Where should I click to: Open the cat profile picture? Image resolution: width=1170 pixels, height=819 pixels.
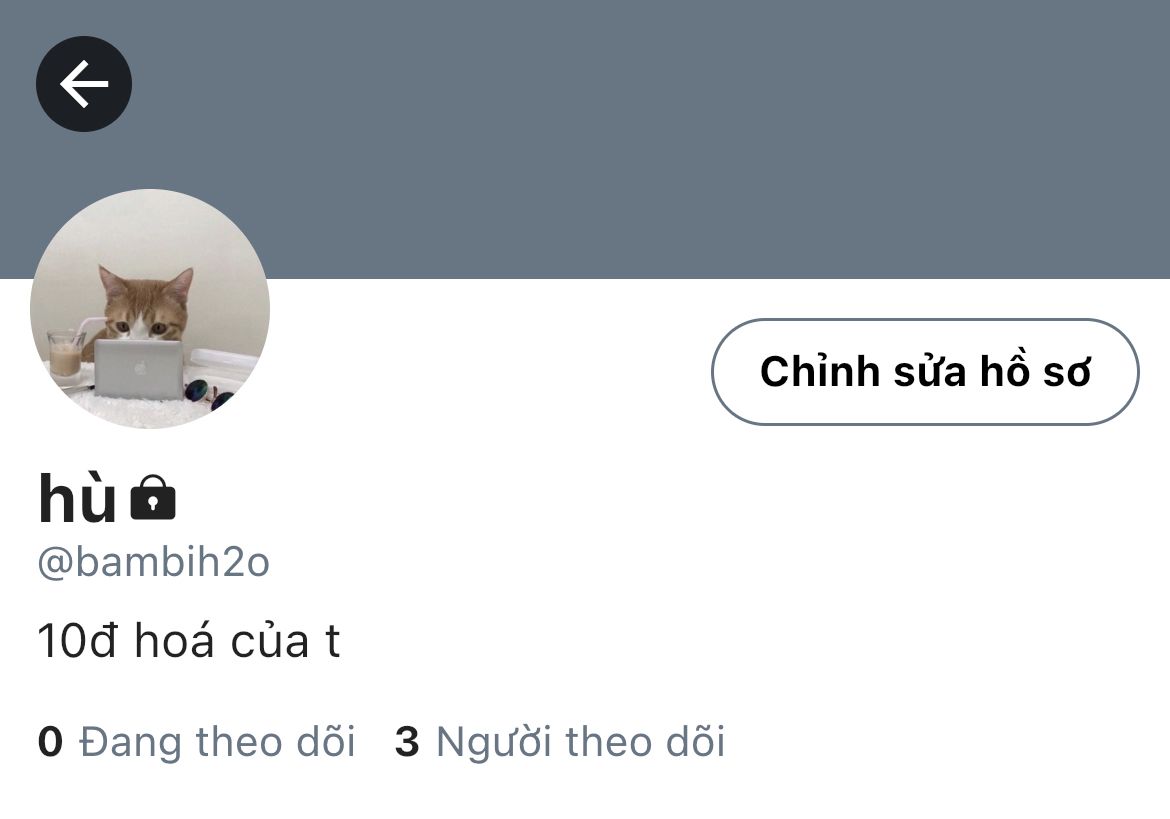150,309
